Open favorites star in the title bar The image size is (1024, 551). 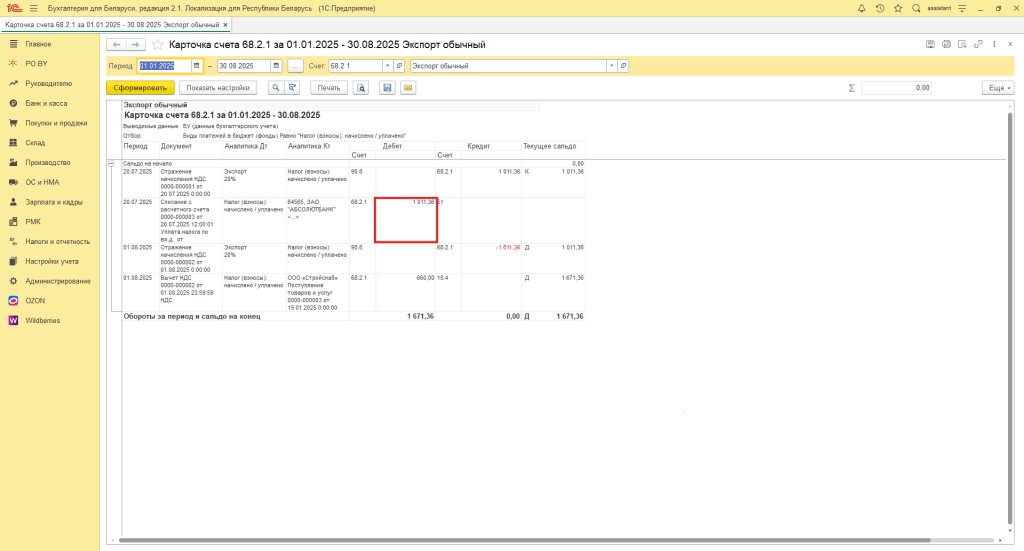898,8
